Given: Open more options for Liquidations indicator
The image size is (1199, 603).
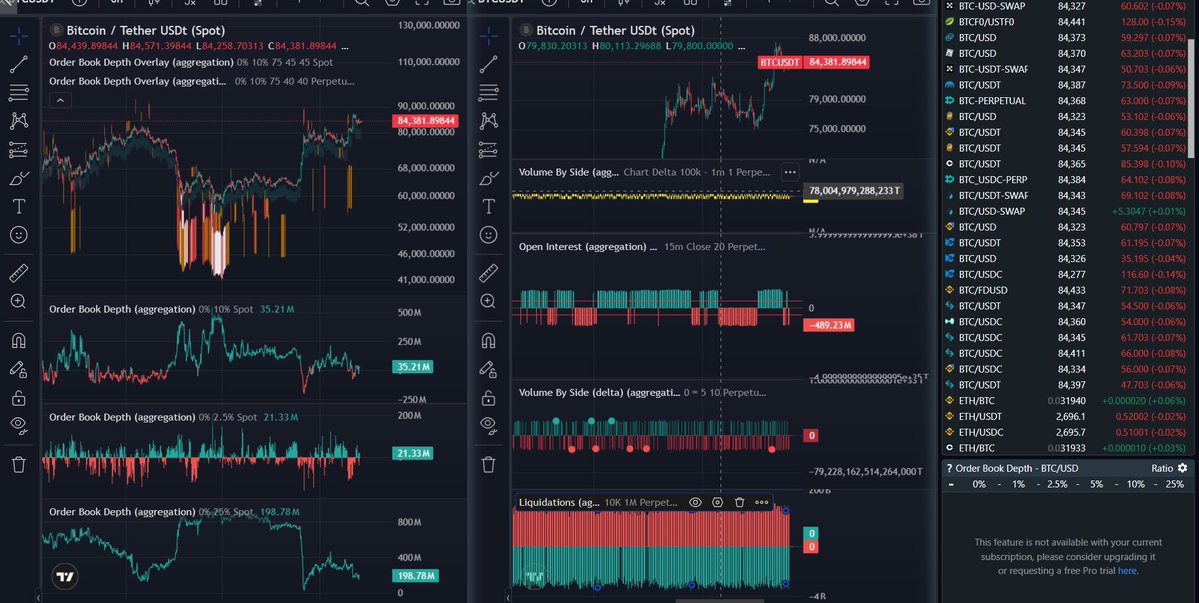Looking at the screenshot, I should pyautogui.click(x=762, y=502).
